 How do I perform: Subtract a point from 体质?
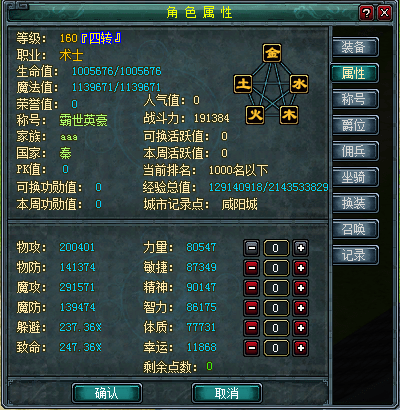(252, 328)
